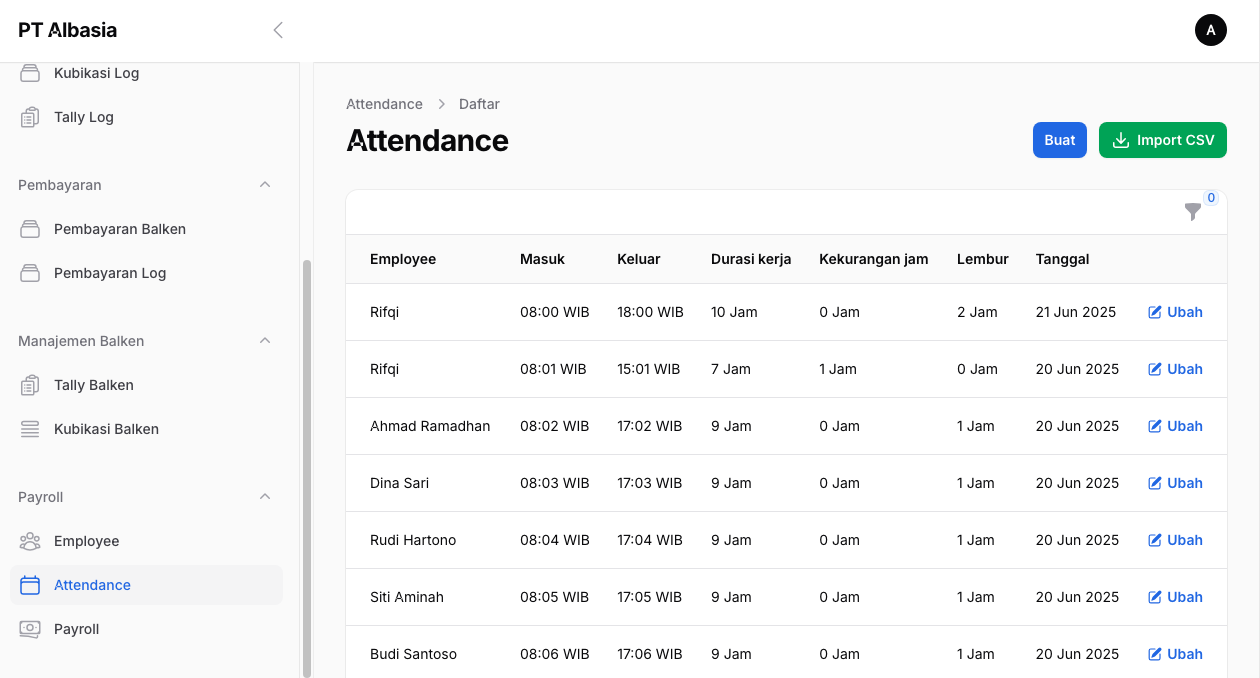Click the sidebar vertical scrollbar
Image resolution: width=1260 pixels, height=678 pixels.
pyautogui.click(x=307, y=460)
